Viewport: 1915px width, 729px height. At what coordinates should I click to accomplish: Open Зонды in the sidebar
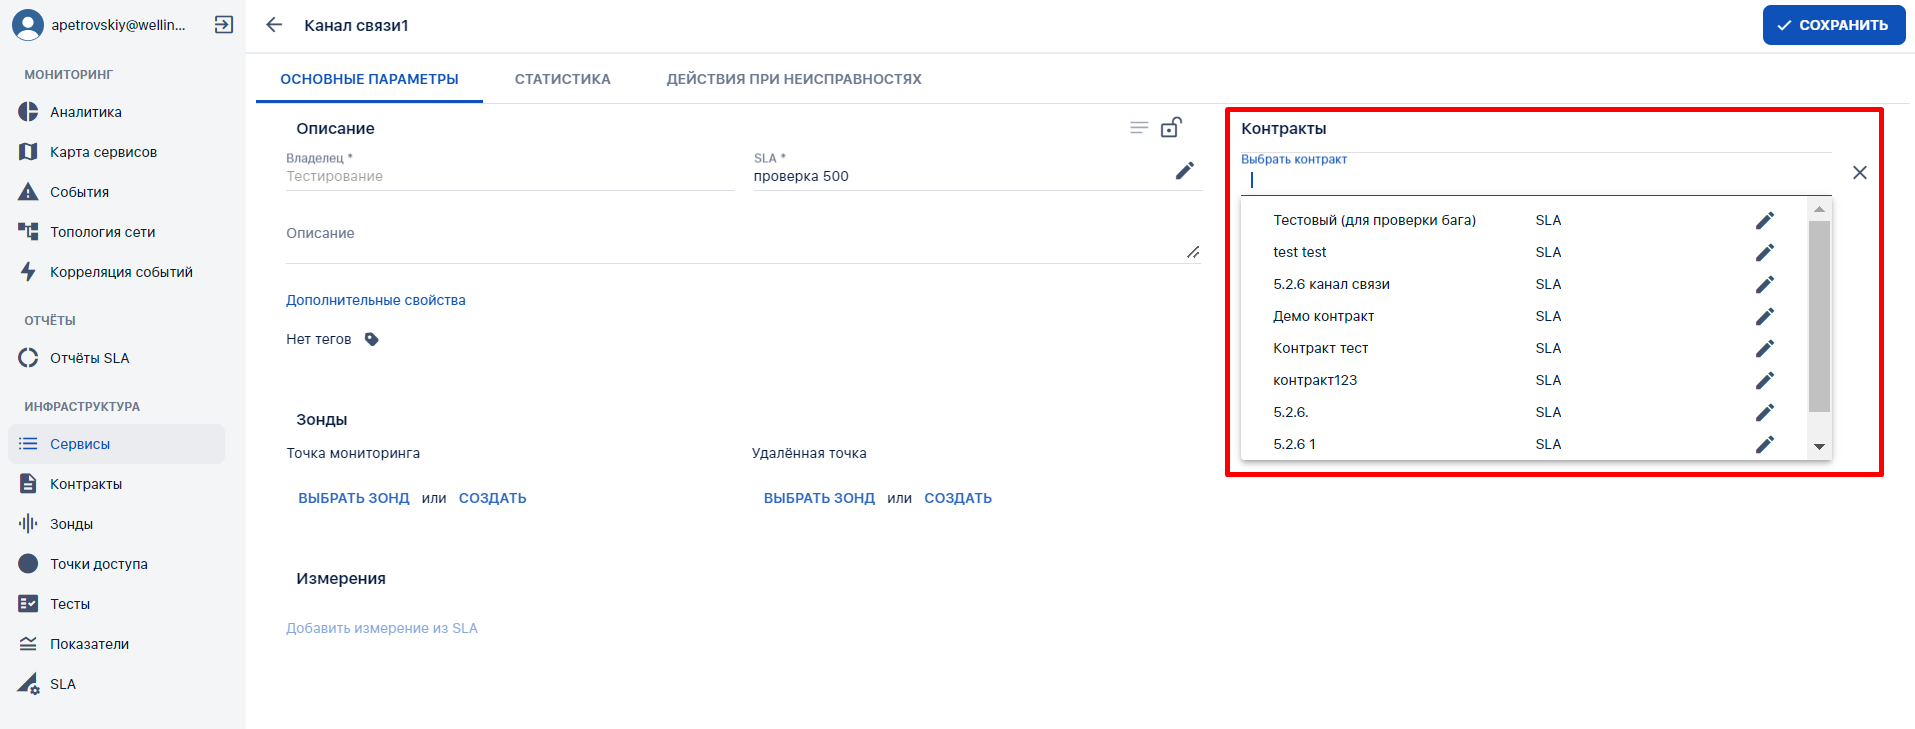tap(116, 524)
